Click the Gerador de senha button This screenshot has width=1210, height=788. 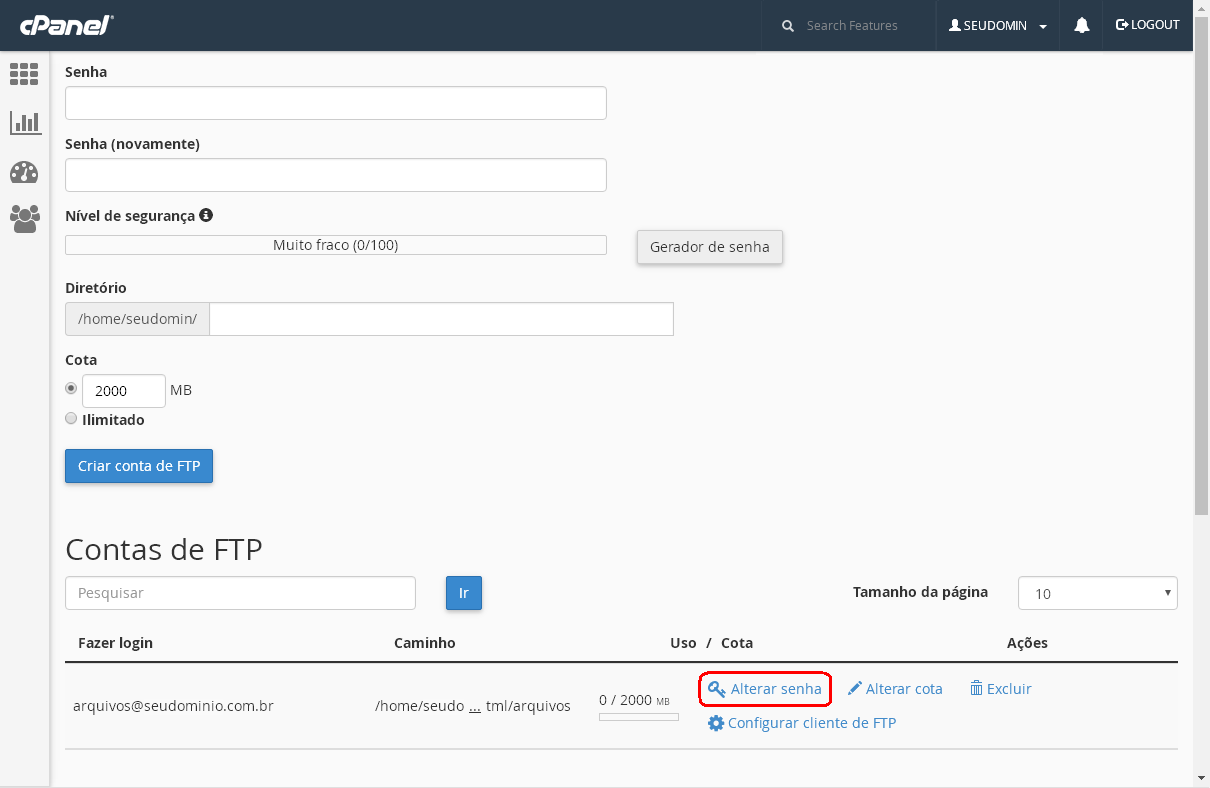(709, 247)
